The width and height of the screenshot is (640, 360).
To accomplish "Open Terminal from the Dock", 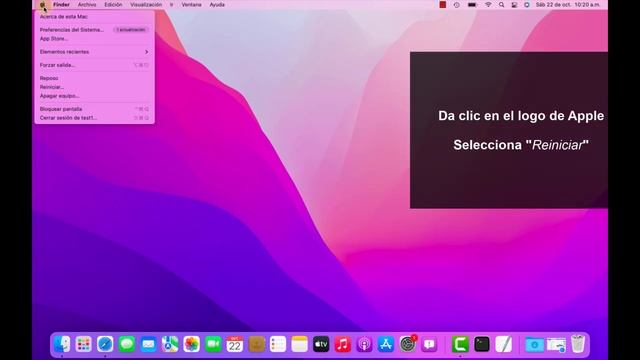I will pyautogui.click(x=482, y=344).
